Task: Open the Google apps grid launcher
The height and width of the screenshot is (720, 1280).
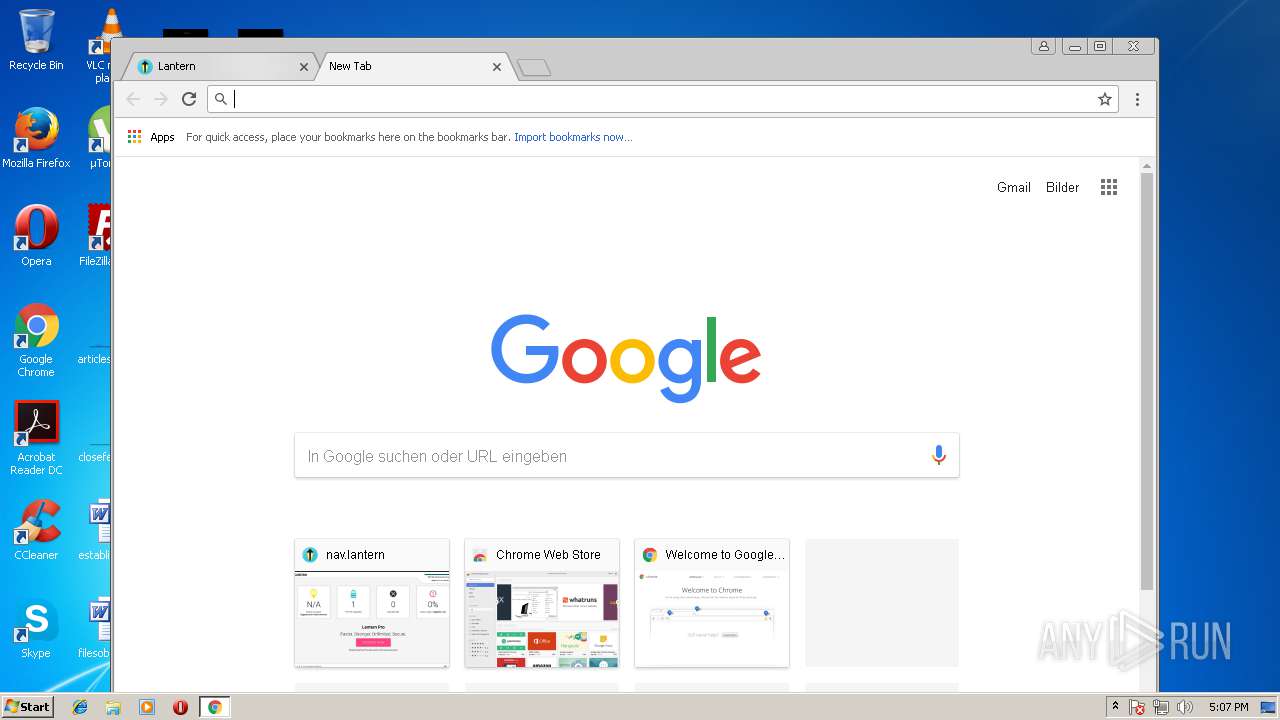Action: [x=1109, y=187]
